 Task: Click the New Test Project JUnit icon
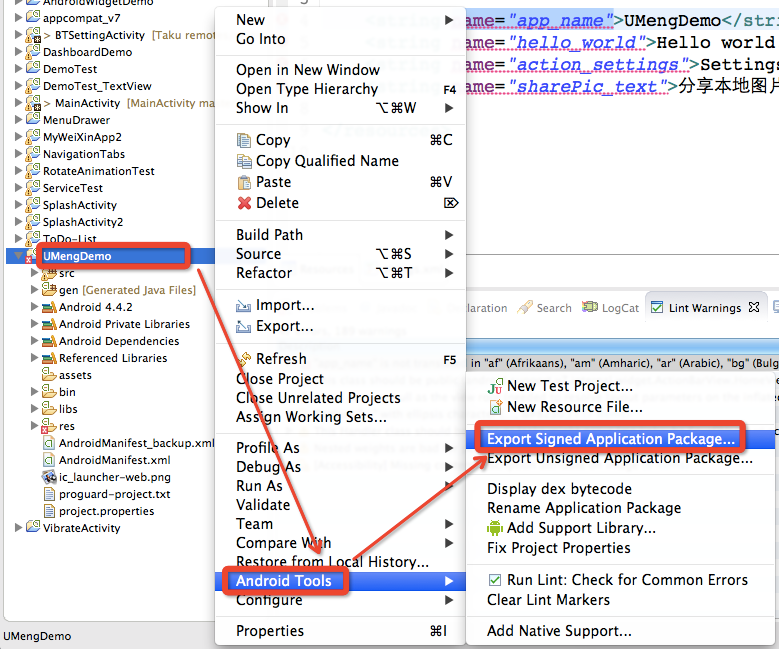(x=495, y=387)
